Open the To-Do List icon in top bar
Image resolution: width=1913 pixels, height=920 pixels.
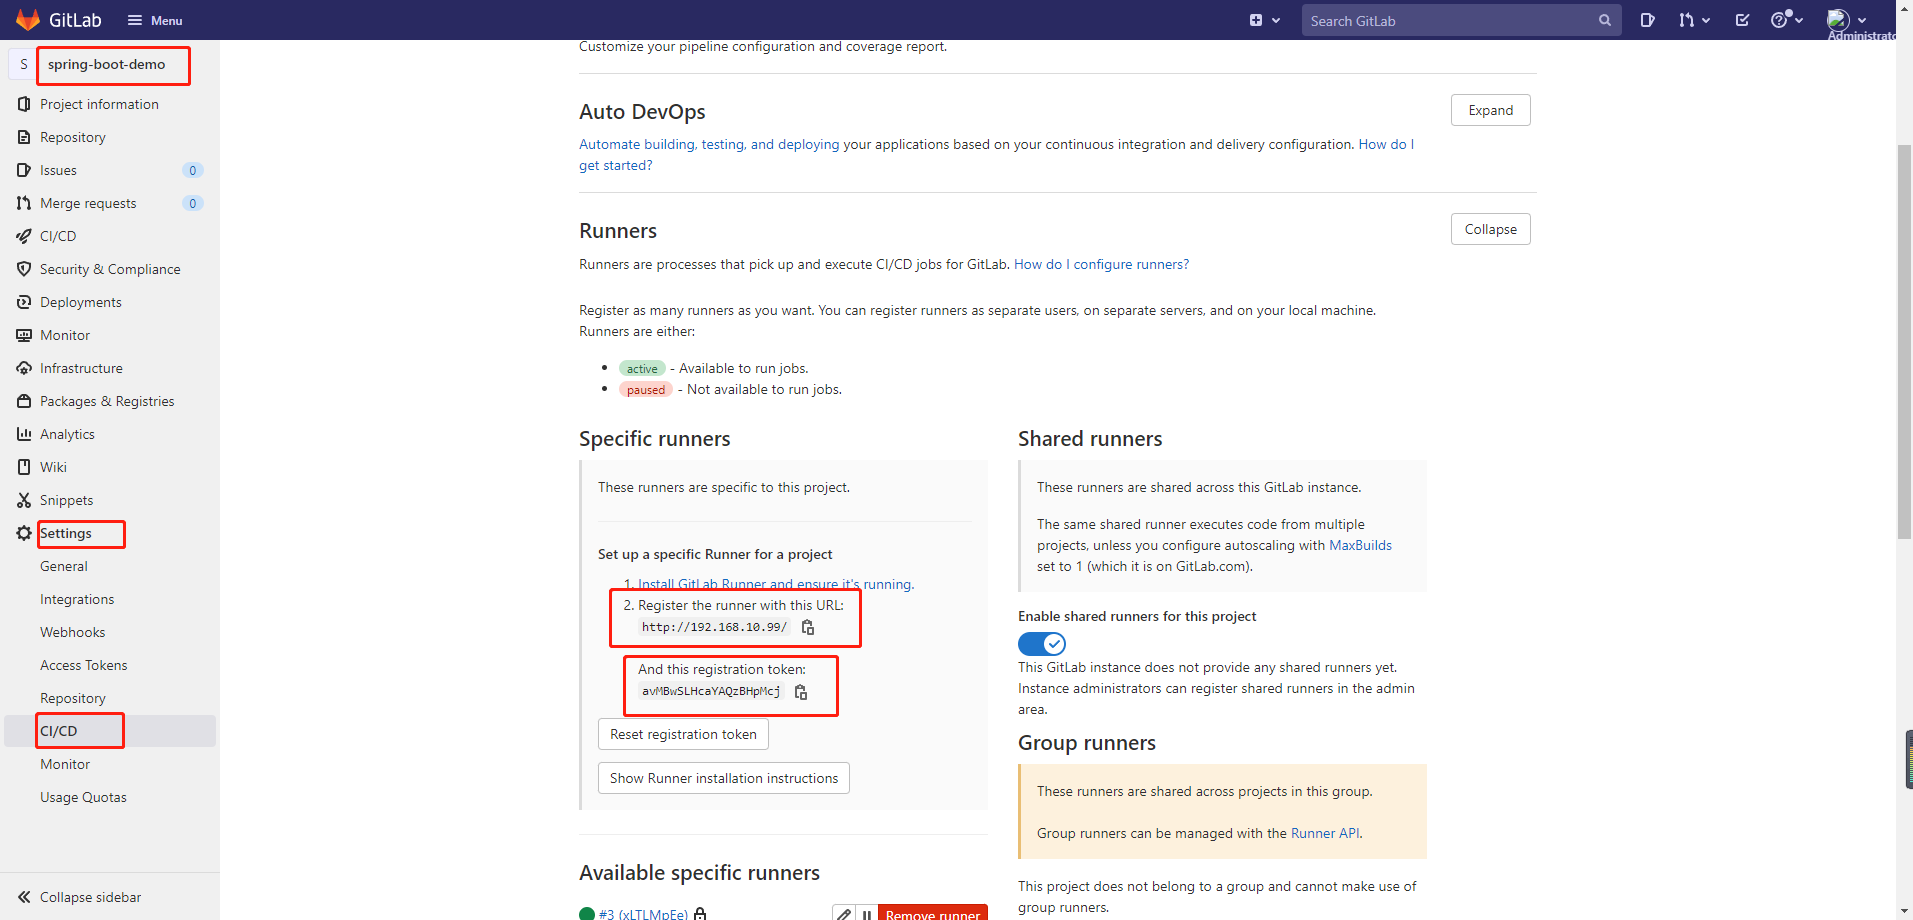point(1742,19)
